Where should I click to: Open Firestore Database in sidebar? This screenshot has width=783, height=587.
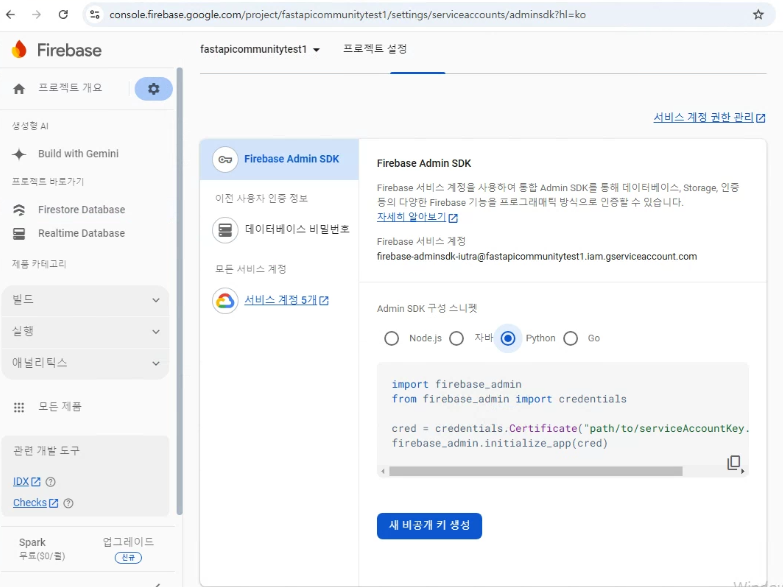point(82,210)
